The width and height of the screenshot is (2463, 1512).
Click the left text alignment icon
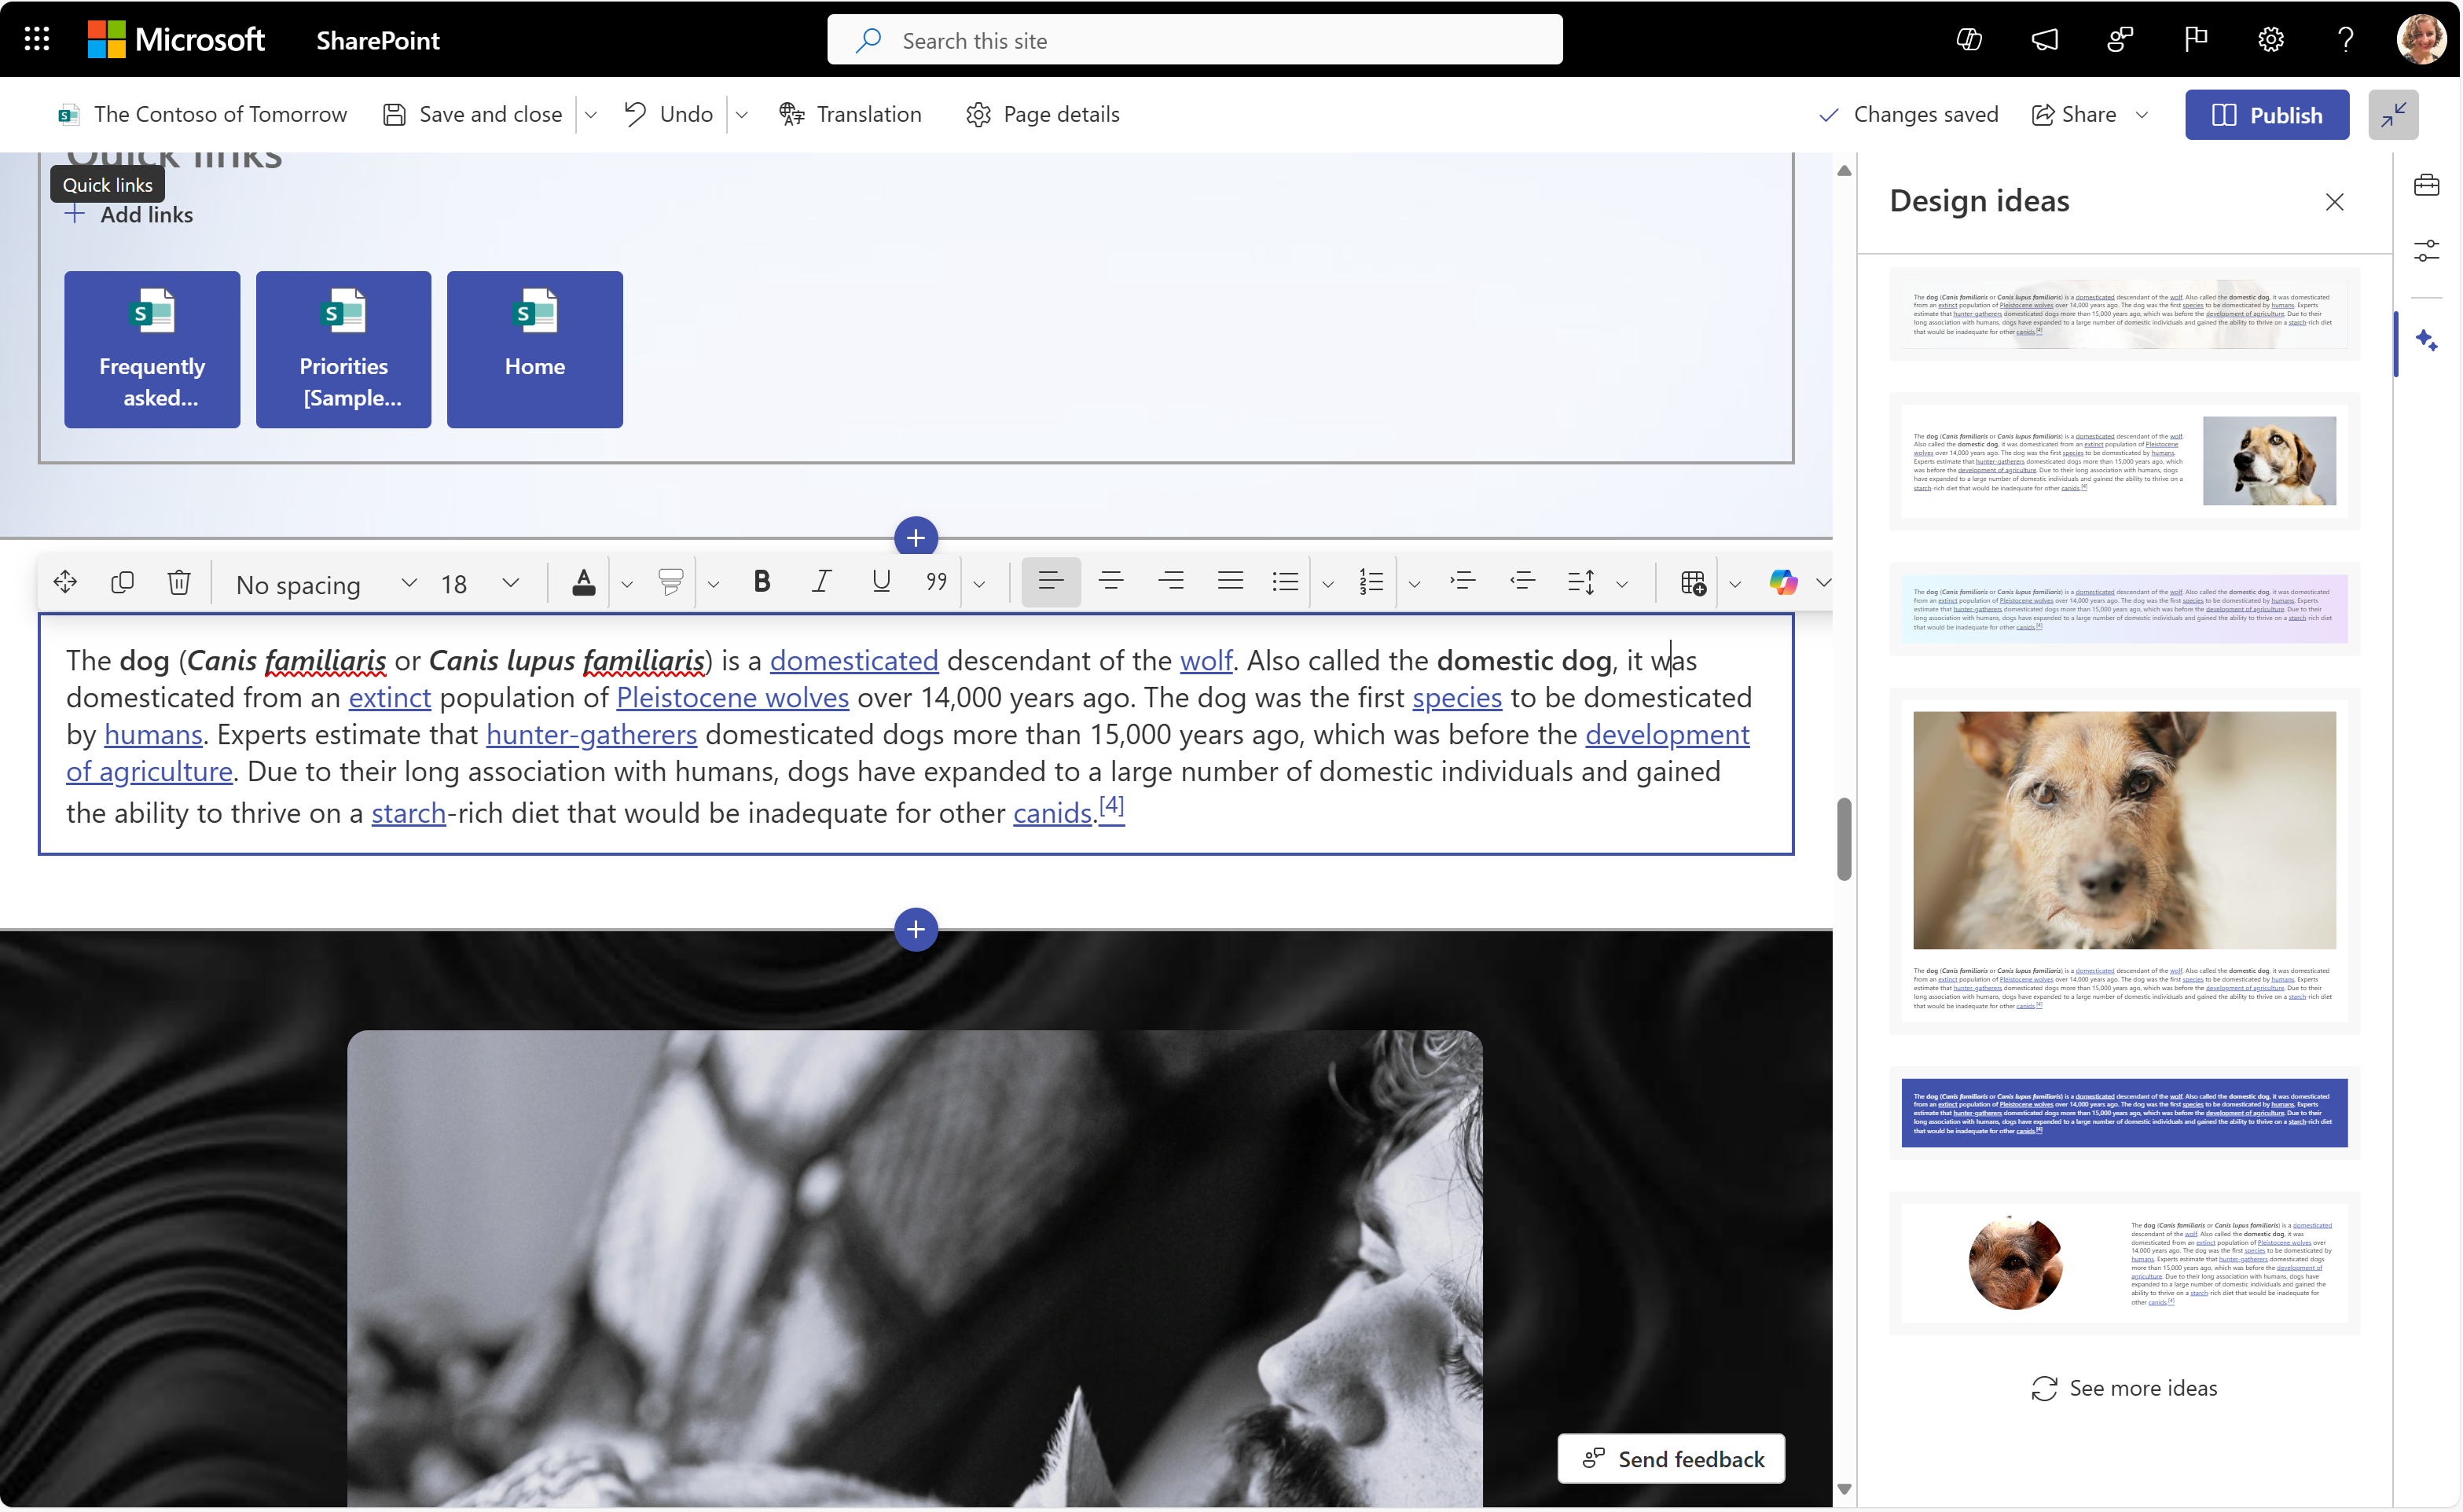point(1048,582)
